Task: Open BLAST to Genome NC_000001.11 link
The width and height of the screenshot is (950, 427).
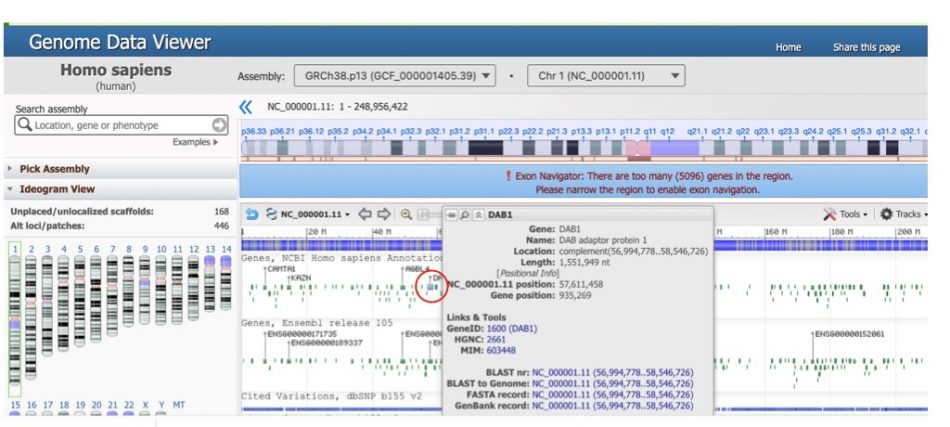Action: pos(613,383)
